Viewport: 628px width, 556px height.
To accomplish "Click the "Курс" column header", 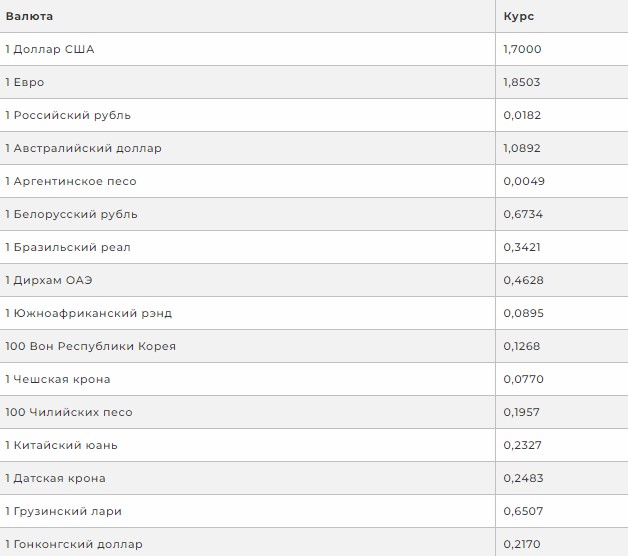I will [x=519, y=16].
